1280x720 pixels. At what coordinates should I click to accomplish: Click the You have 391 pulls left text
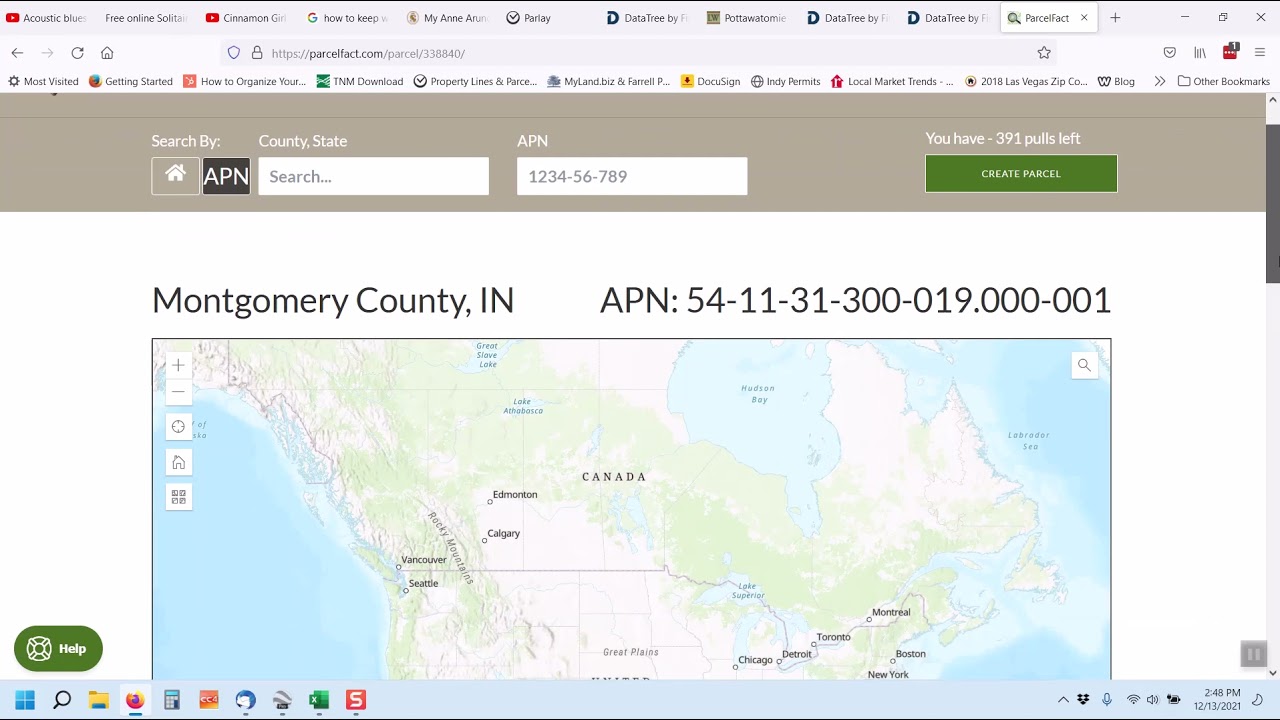coord(1003,138)
